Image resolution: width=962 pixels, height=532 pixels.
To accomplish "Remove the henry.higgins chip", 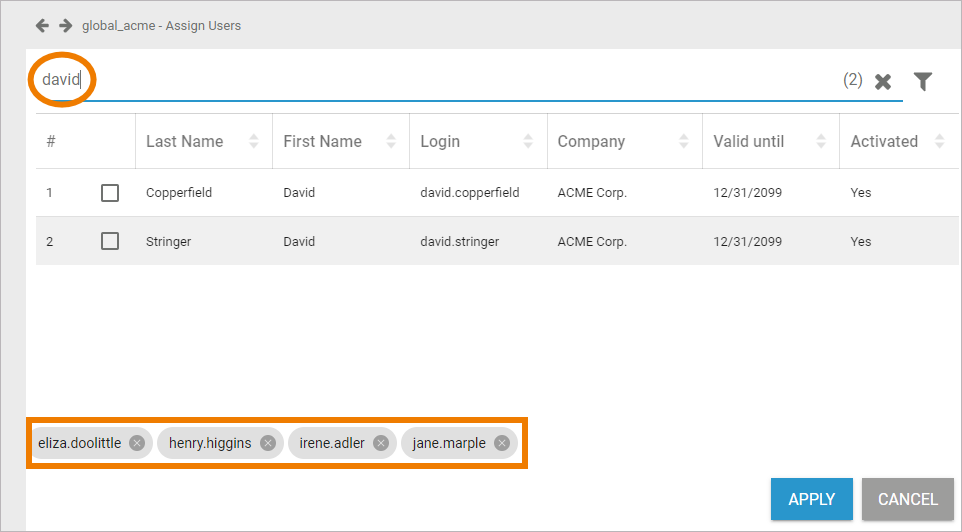I will tap(268, 443).
